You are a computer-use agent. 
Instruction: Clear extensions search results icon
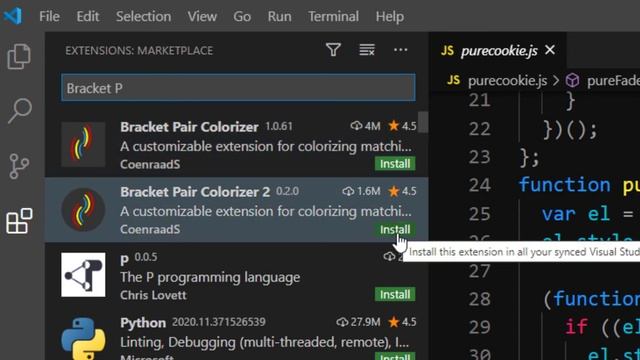pos(367,50)
